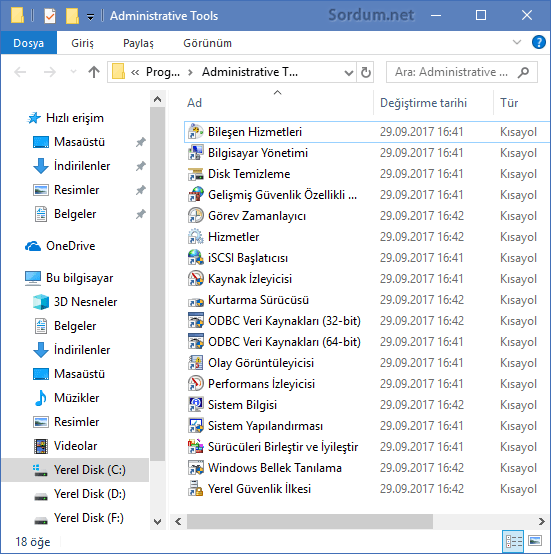Select Hizmetler gear icon
The width and height of the screenshot is (551, 554).
[x=195, y=237]
